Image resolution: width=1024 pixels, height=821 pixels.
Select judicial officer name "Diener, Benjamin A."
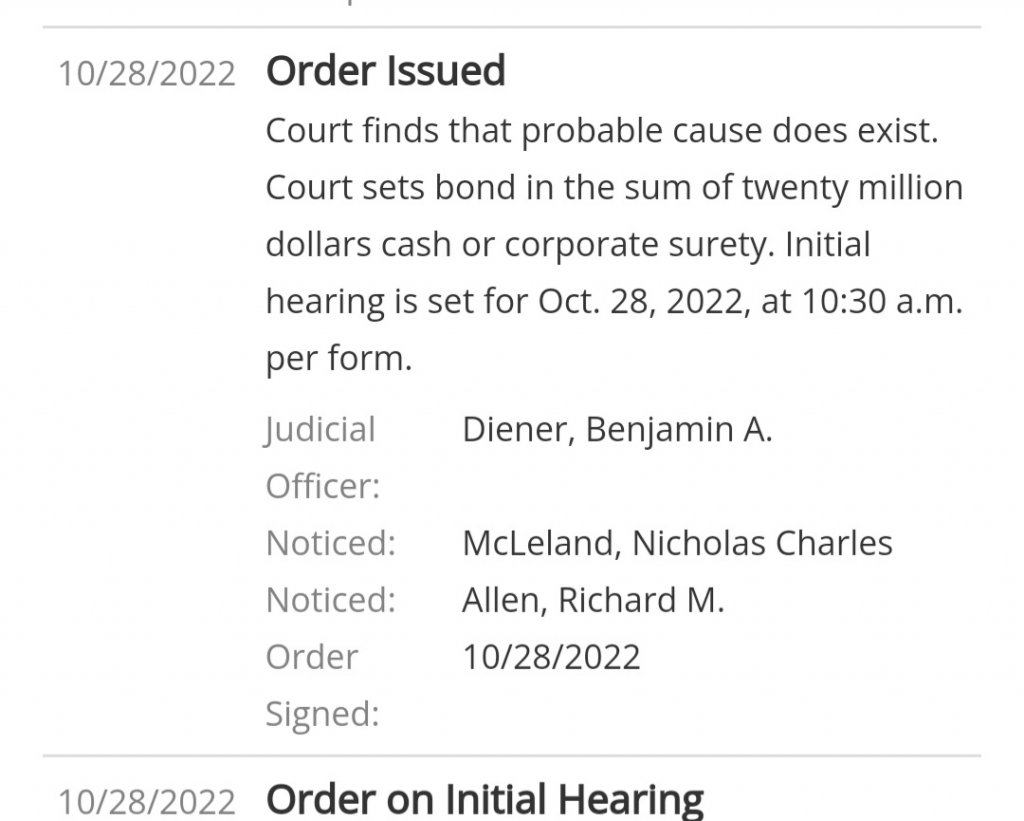pos(617,430)
